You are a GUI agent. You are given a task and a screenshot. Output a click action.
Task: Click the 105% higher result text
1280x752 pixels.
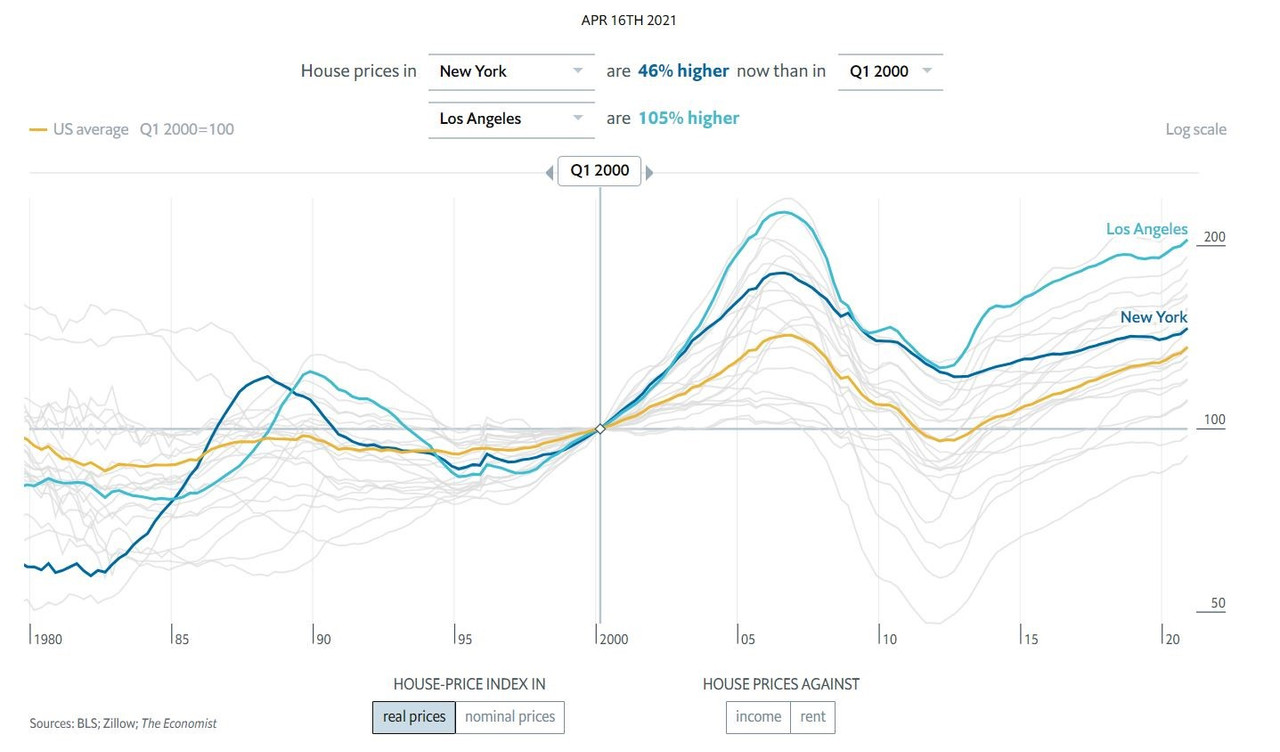click(689, 119)
